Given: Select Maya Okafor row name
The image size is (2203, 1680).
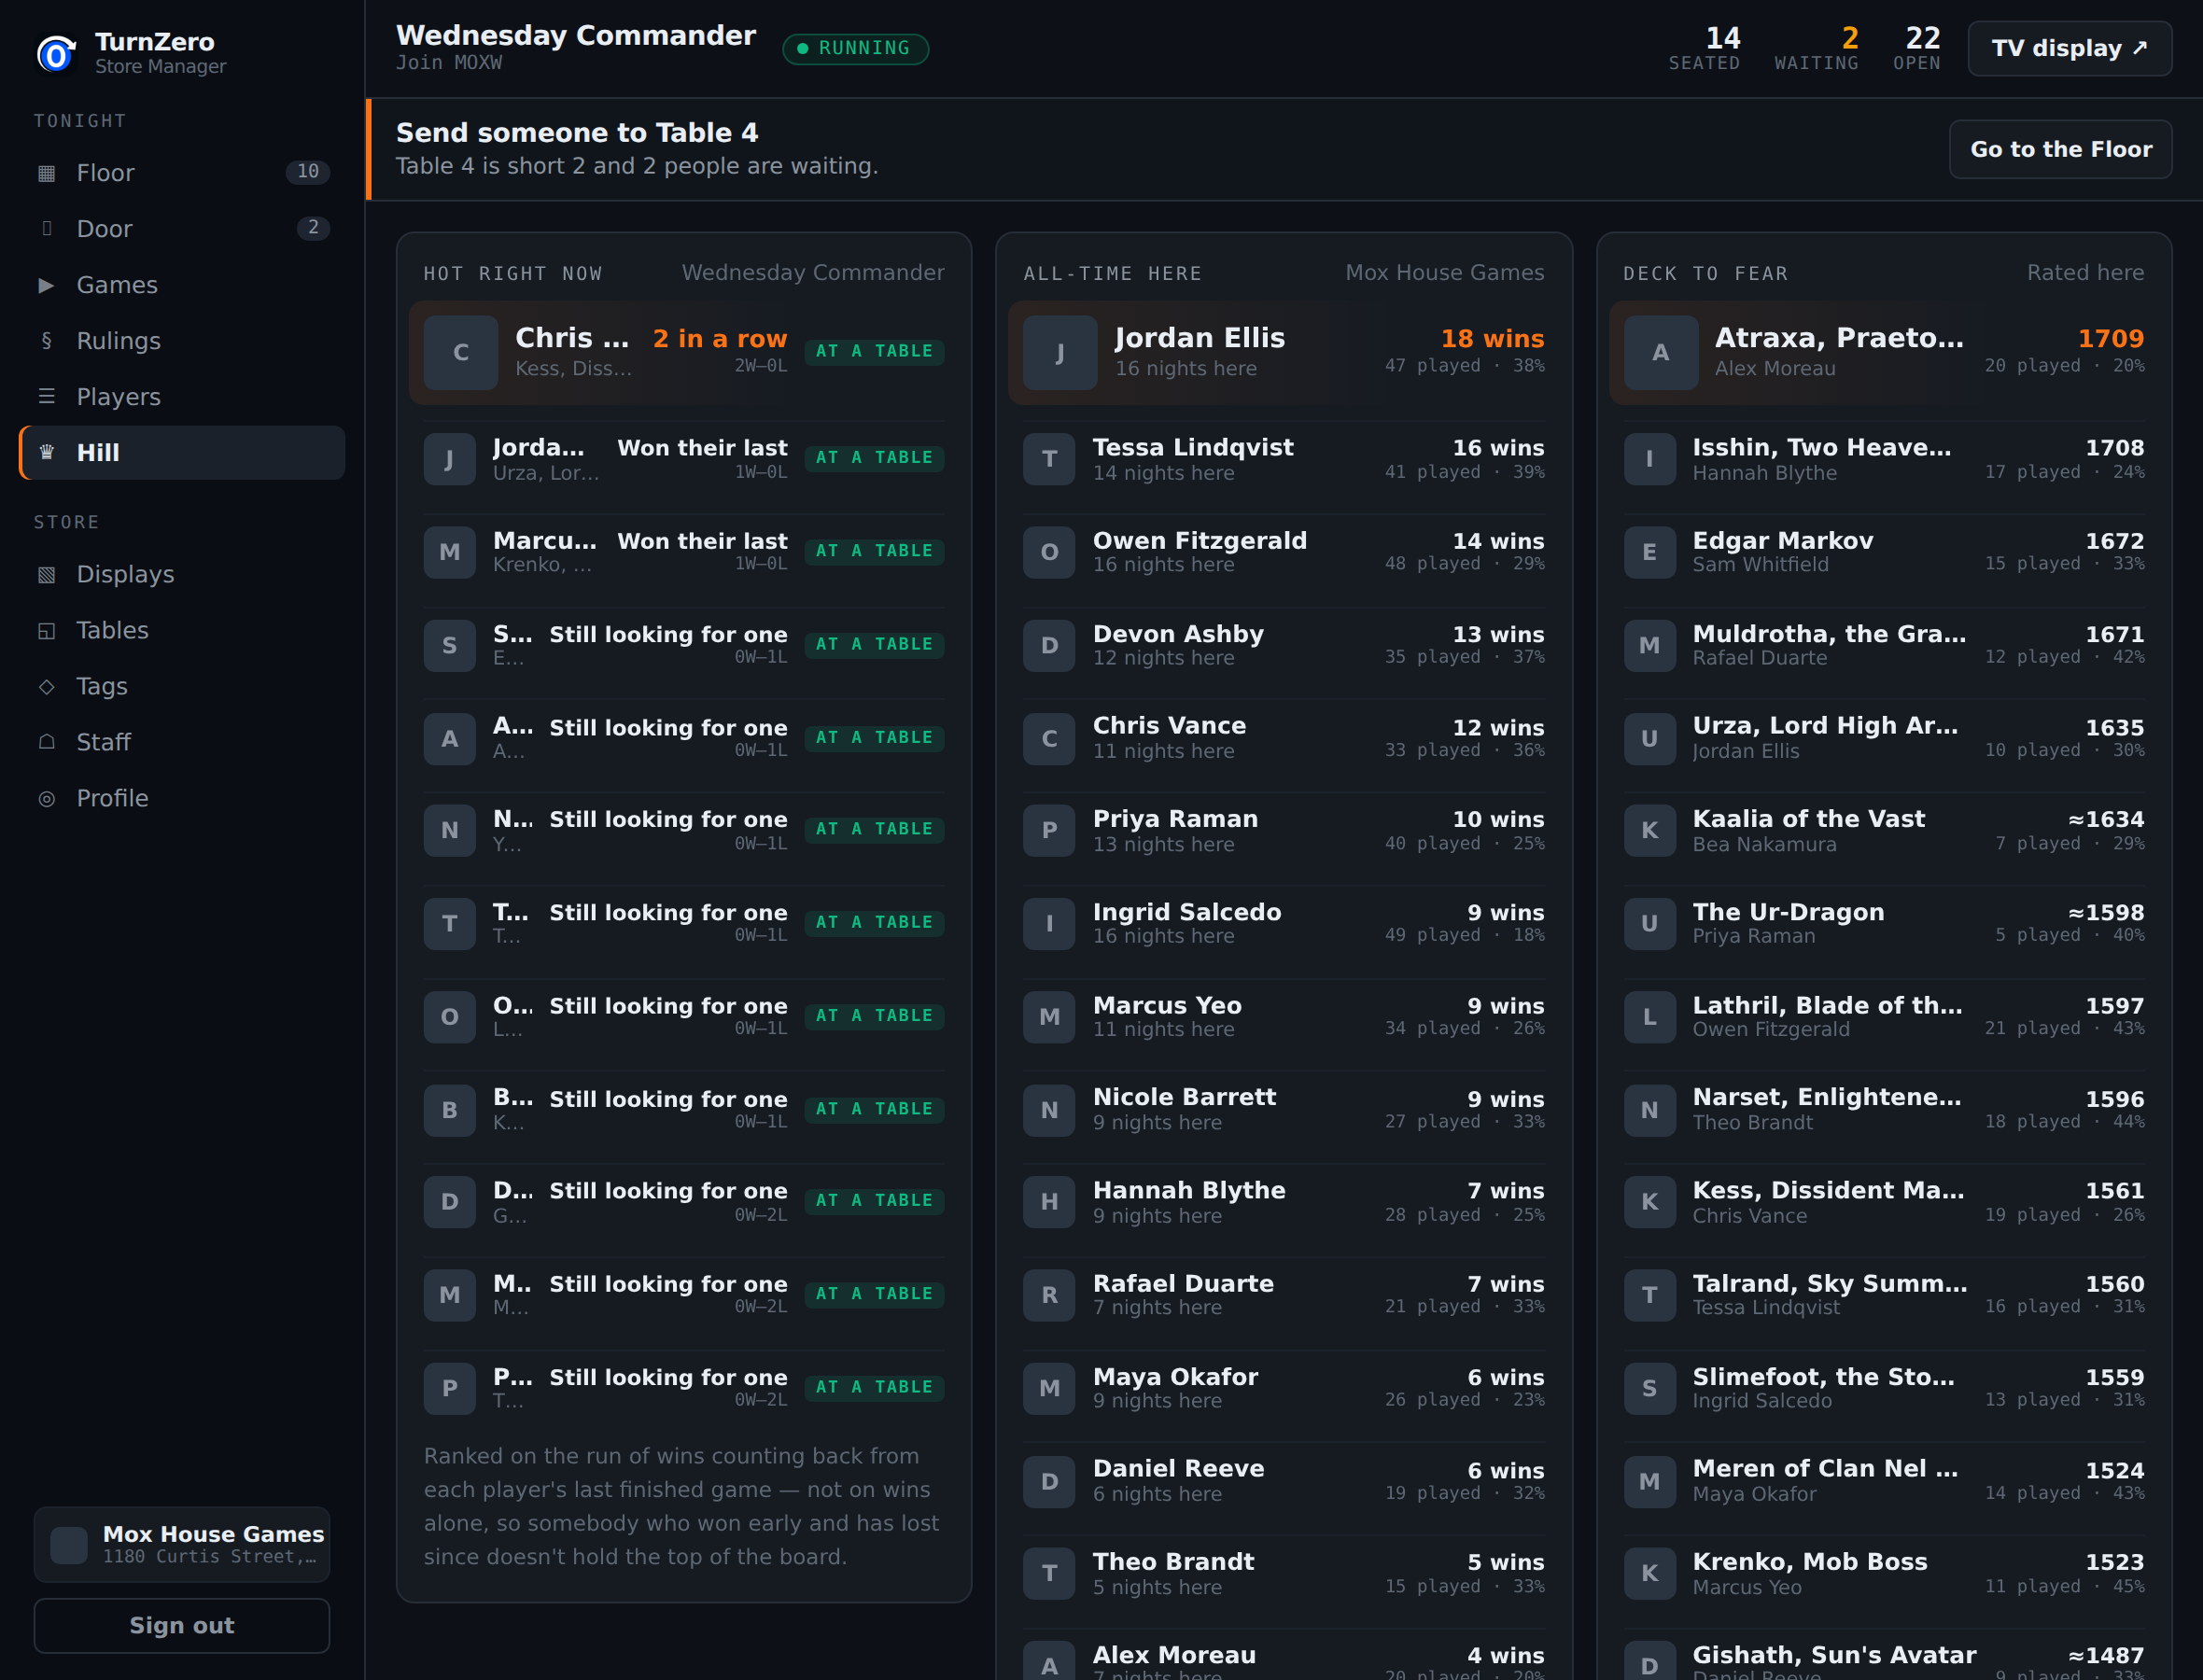Looking at the screenshot, I should (1175, 1377).
